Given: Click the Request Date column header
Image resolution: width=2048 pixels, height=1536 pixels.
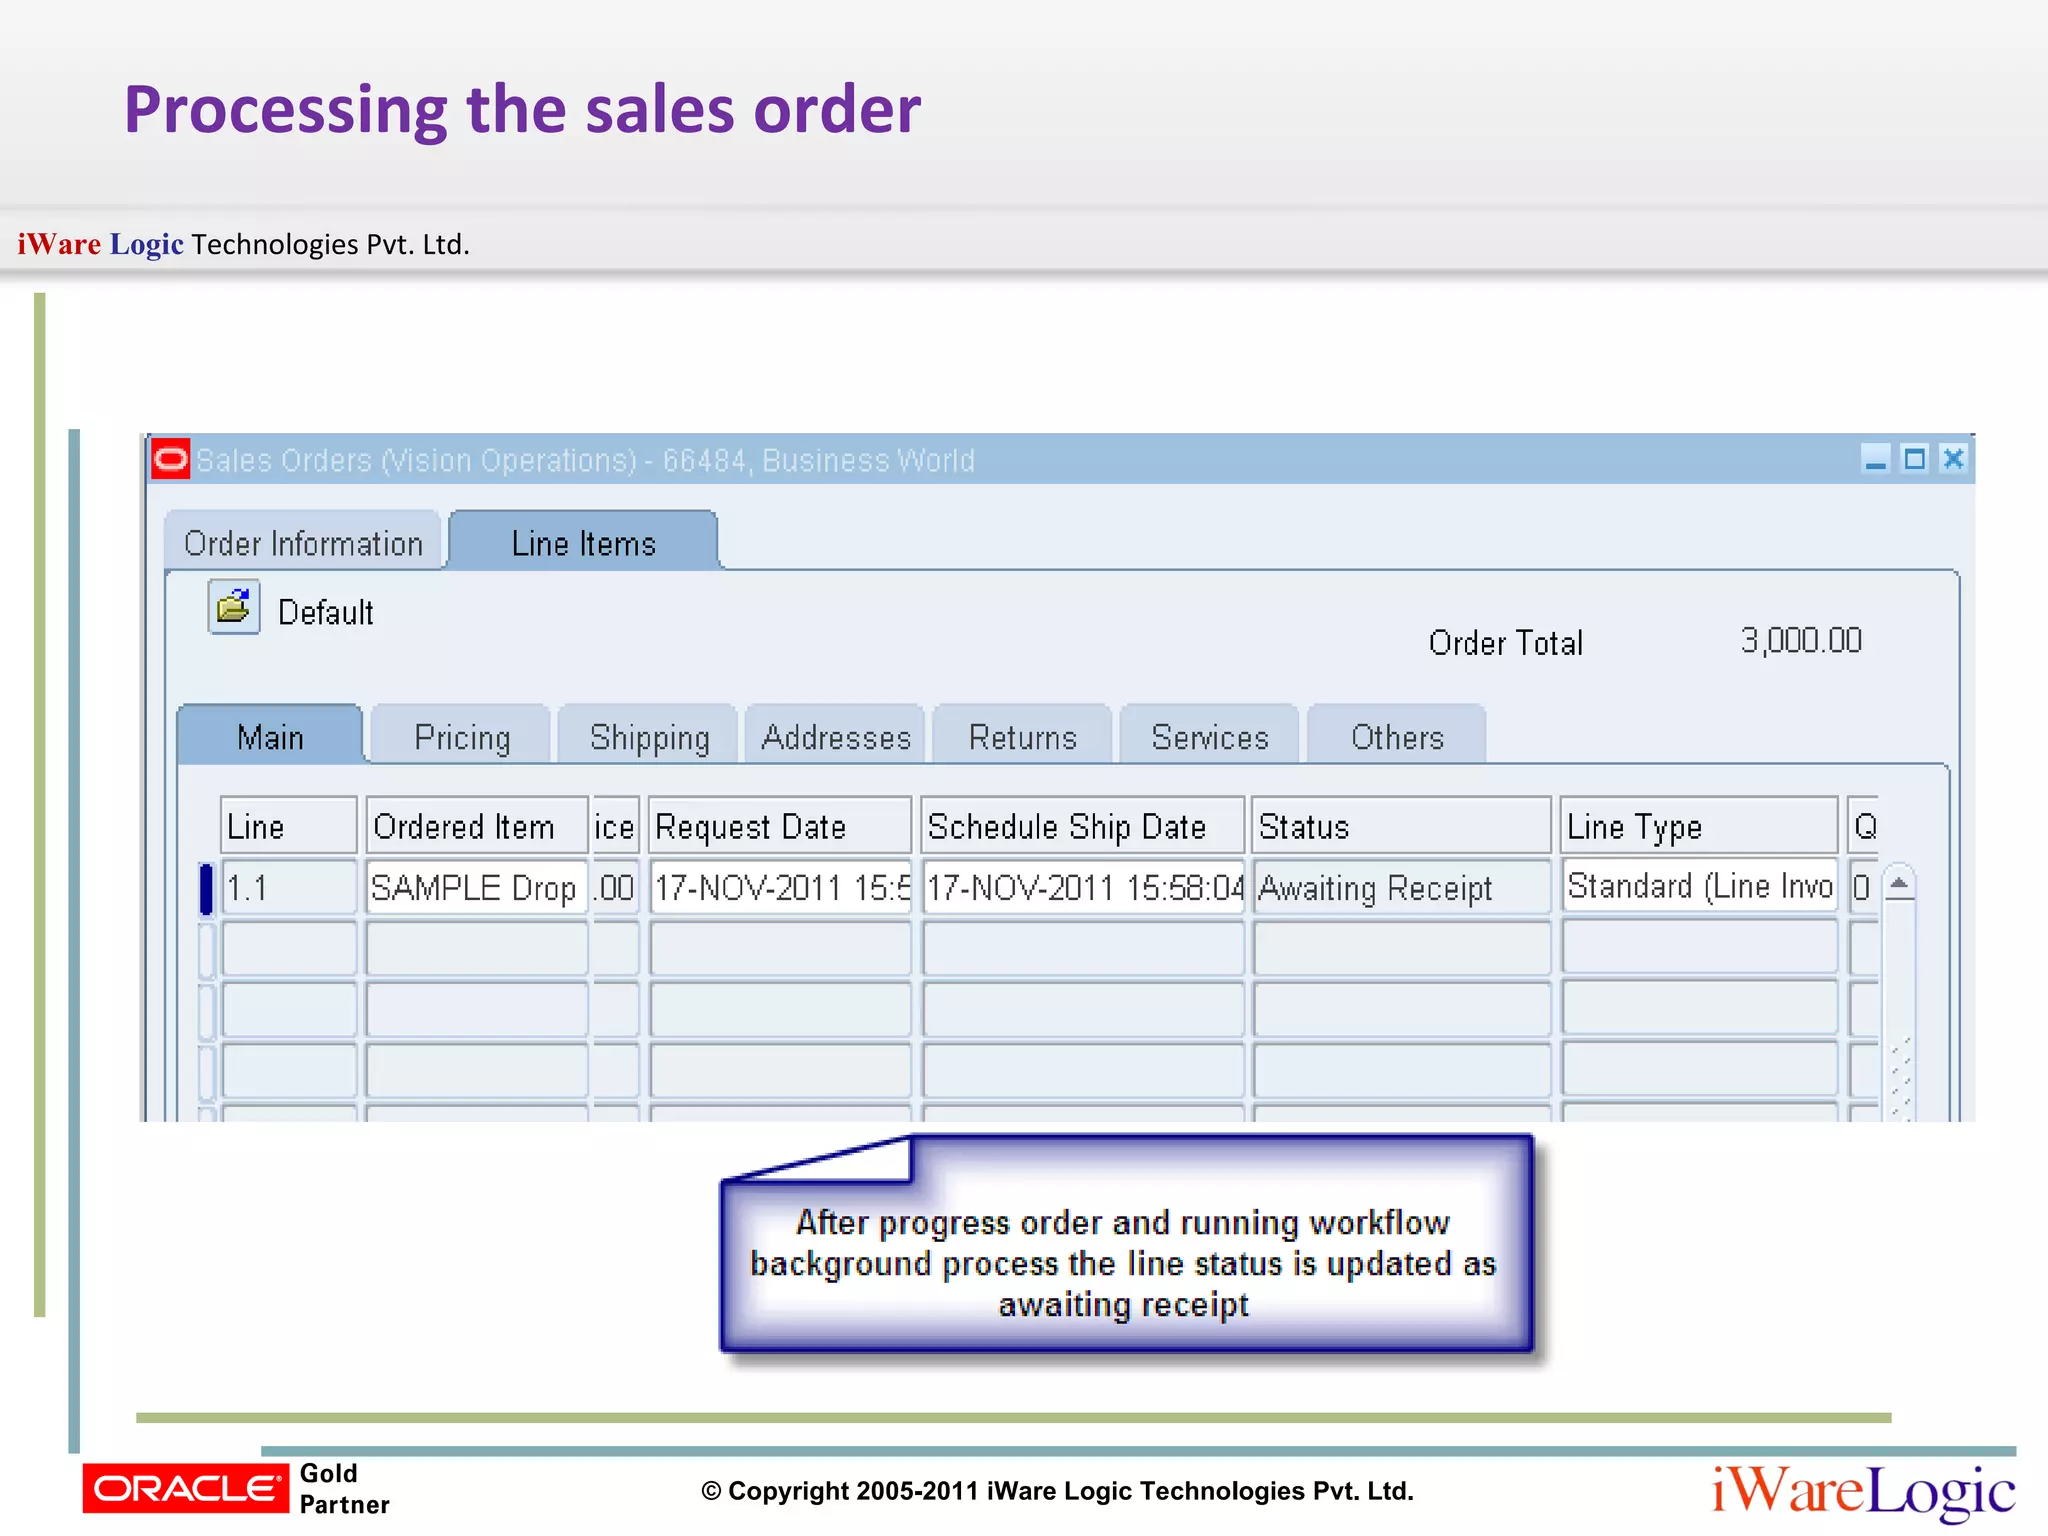Looking at the screenshot, I should point(780,826).
